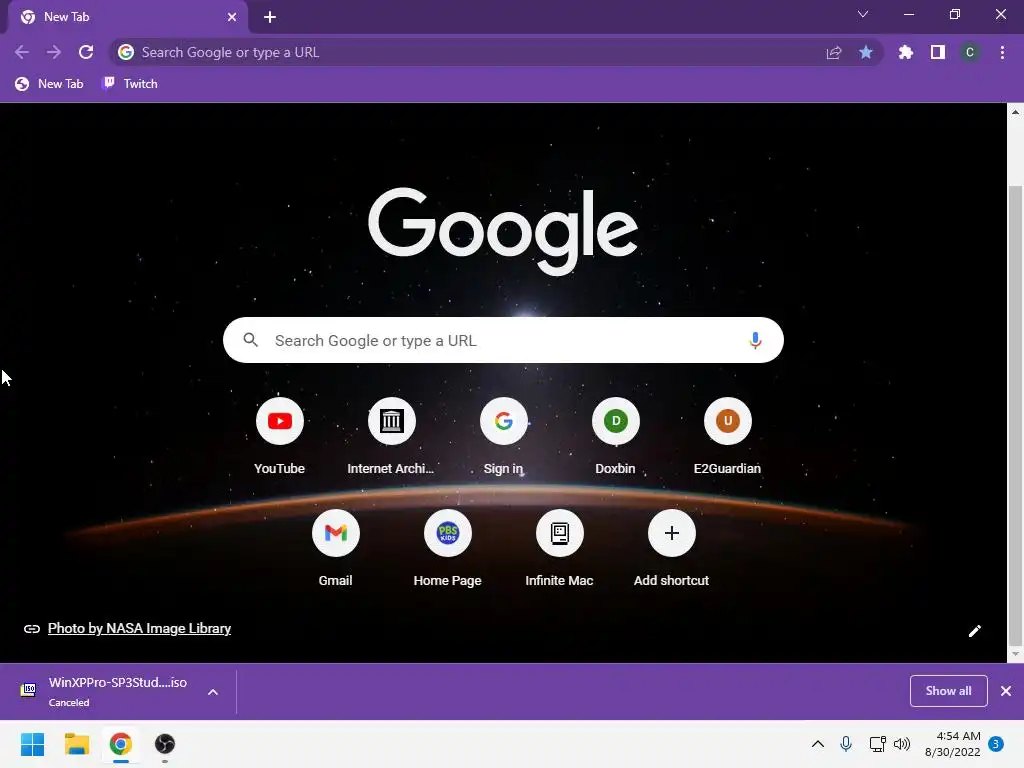This screenshot has height=768, width=1024.
Task: Open the Photo by NASA Image Library link
Action: coord(139,628)
